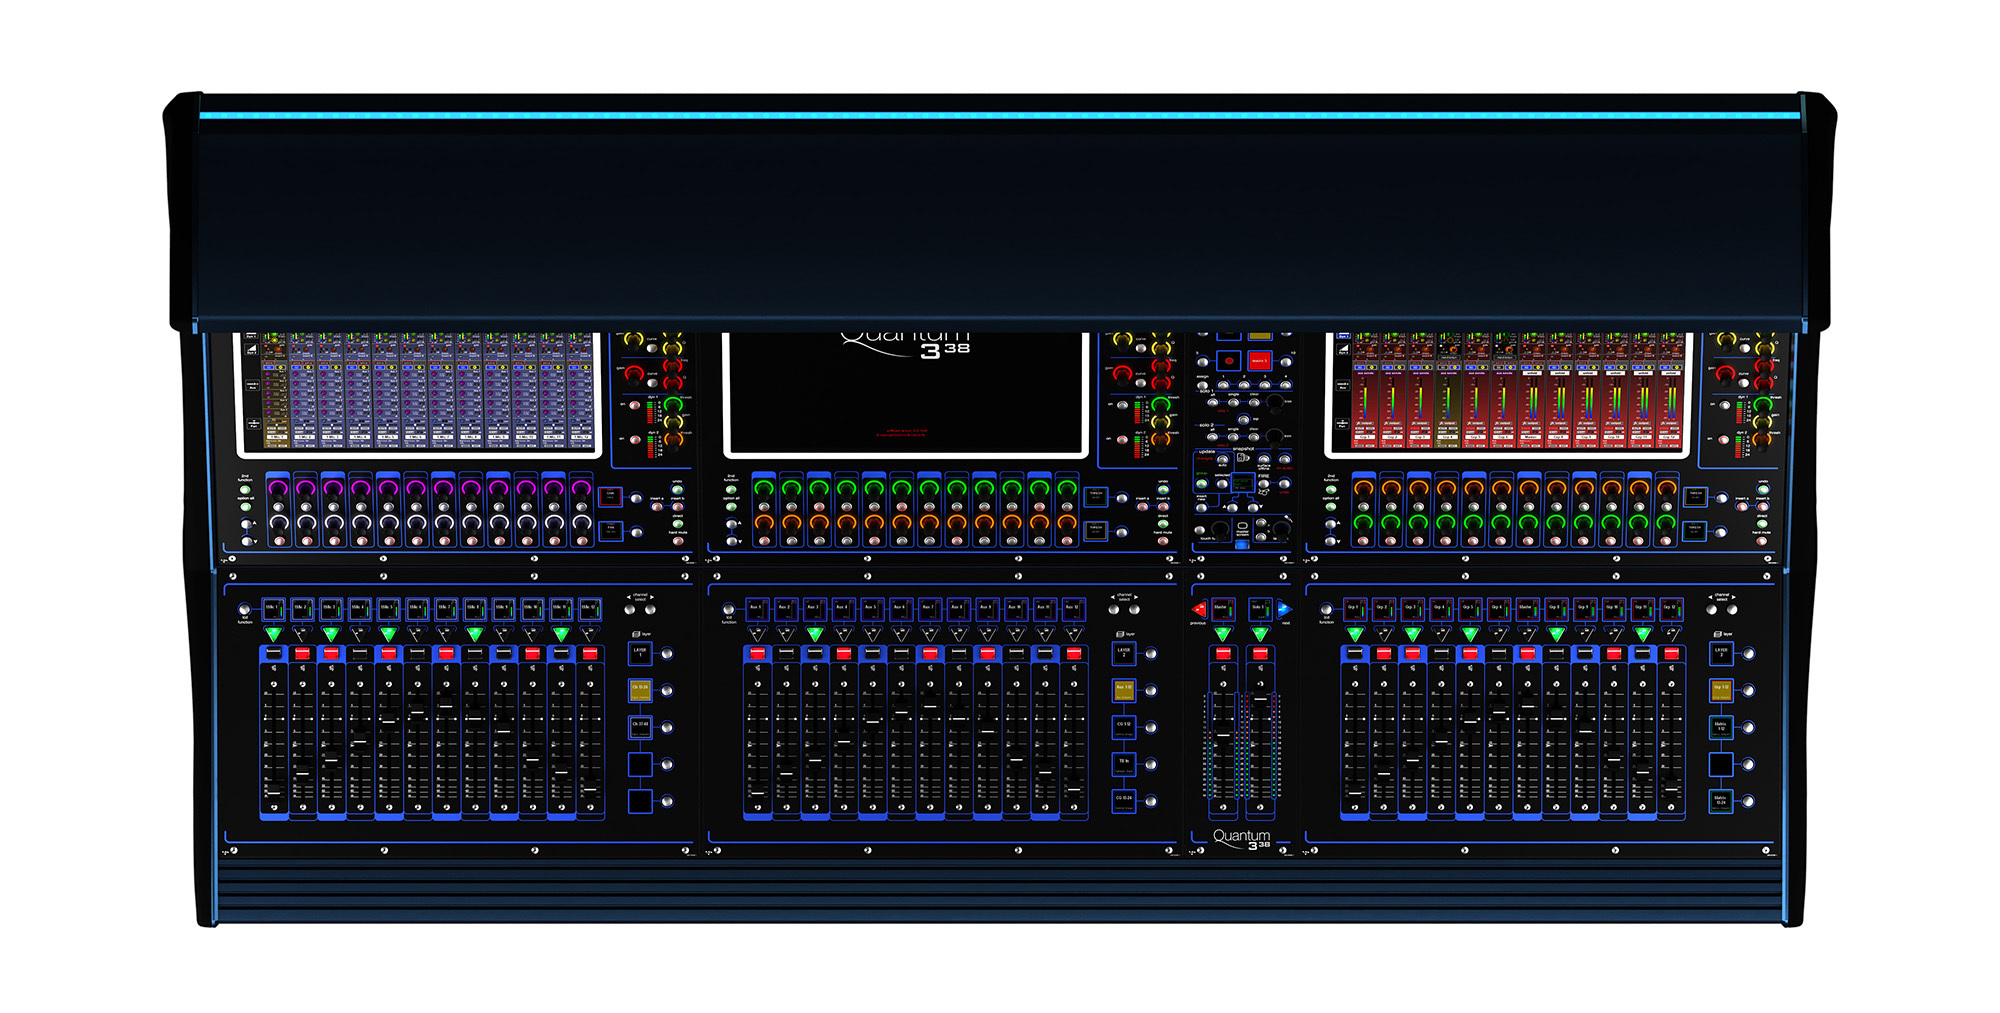Image resolution: width=2000 pixels, height=1013 pixels.
Task: Toggle the mute above the Mic 2 fader
Action: tap(302, 653)
